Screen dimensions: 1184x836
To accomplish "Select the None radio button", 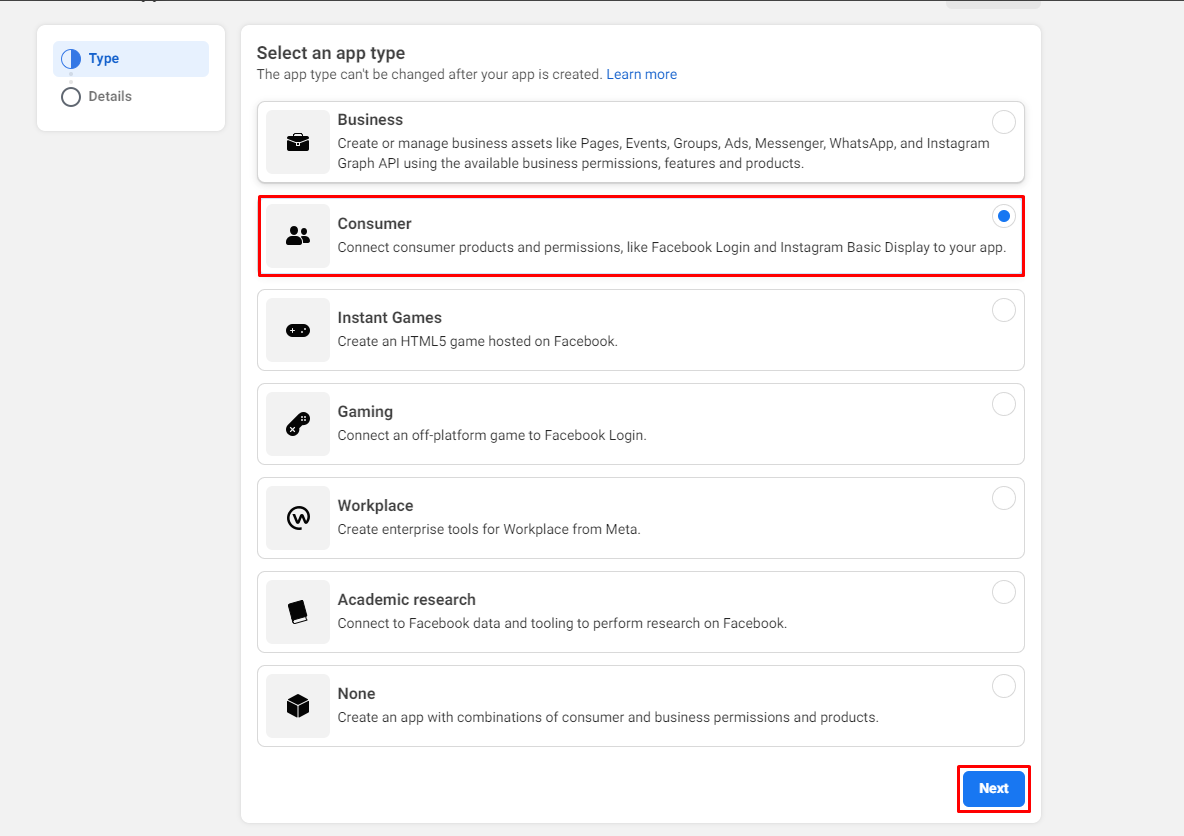I will [1004, 686].
